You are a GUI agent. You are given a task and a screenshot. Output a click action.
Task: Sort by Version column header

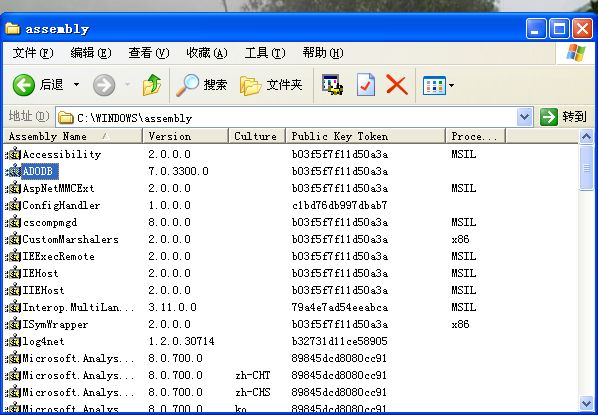[185, 136]
